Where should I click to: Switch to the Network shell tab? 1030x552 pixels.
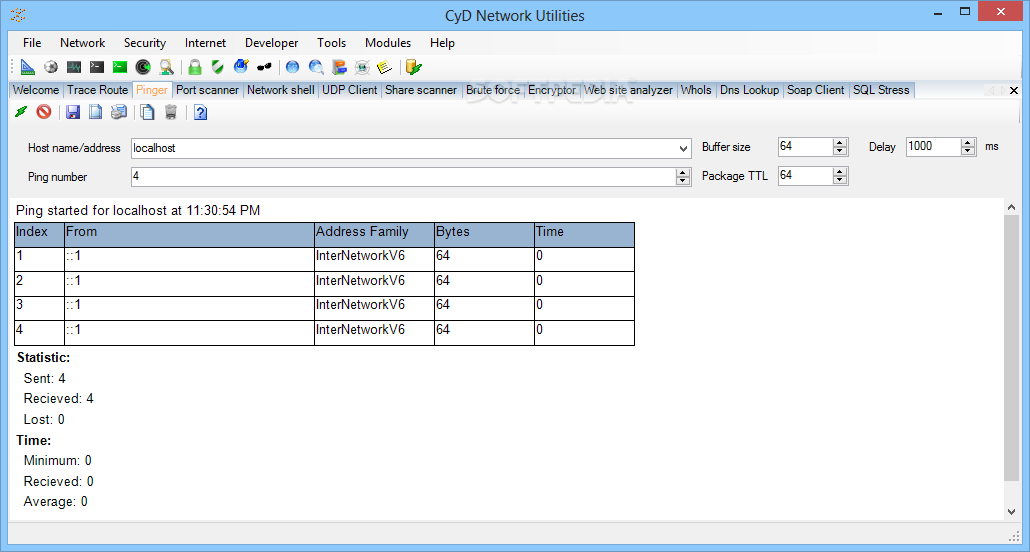280,90
